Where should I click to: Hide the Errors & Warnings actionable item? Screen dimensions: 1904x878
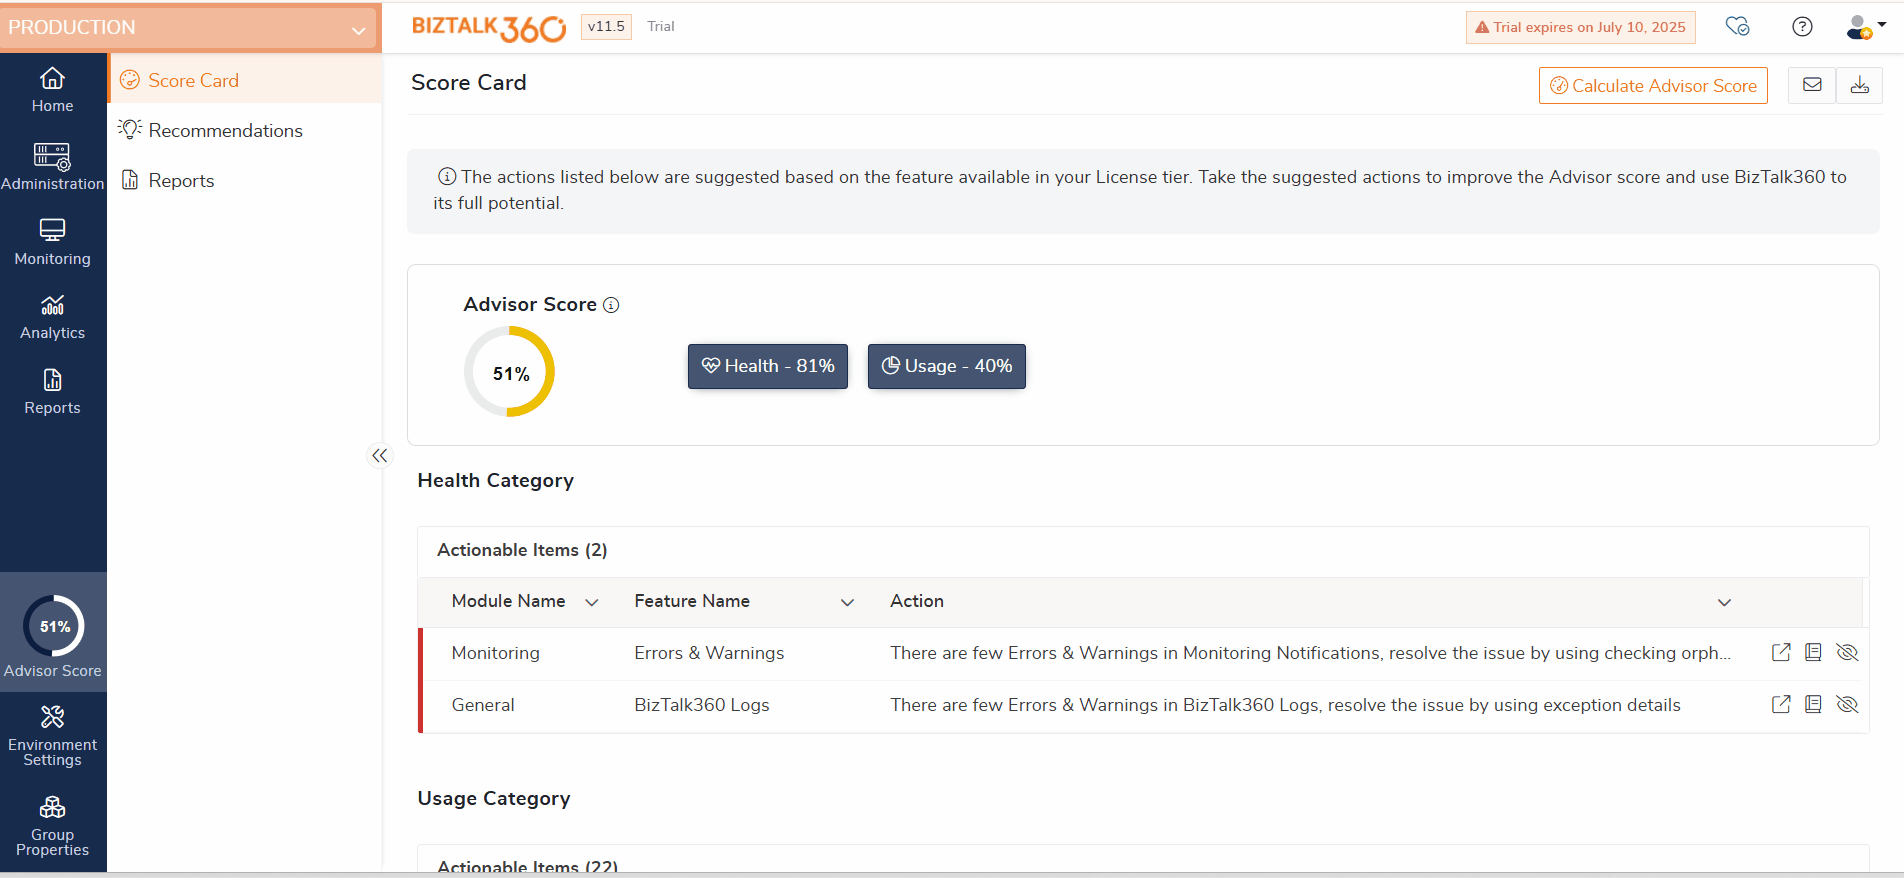tap(1847, 653)
